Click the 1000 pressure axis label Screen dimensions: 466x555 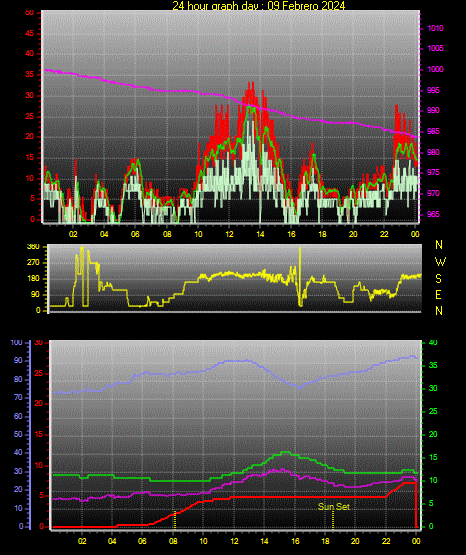pyautogui.click(x=435, y=69)
